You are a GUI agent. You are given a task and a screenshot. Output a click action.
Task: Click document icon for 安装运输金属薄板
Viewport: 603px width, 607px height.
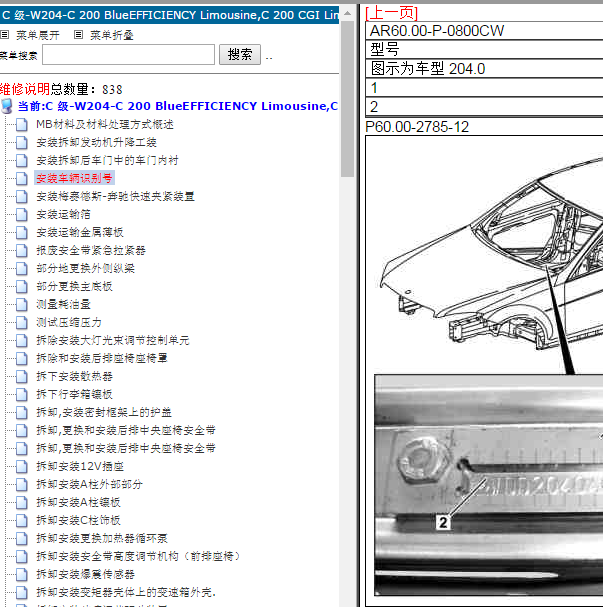(x=22, y=233)
